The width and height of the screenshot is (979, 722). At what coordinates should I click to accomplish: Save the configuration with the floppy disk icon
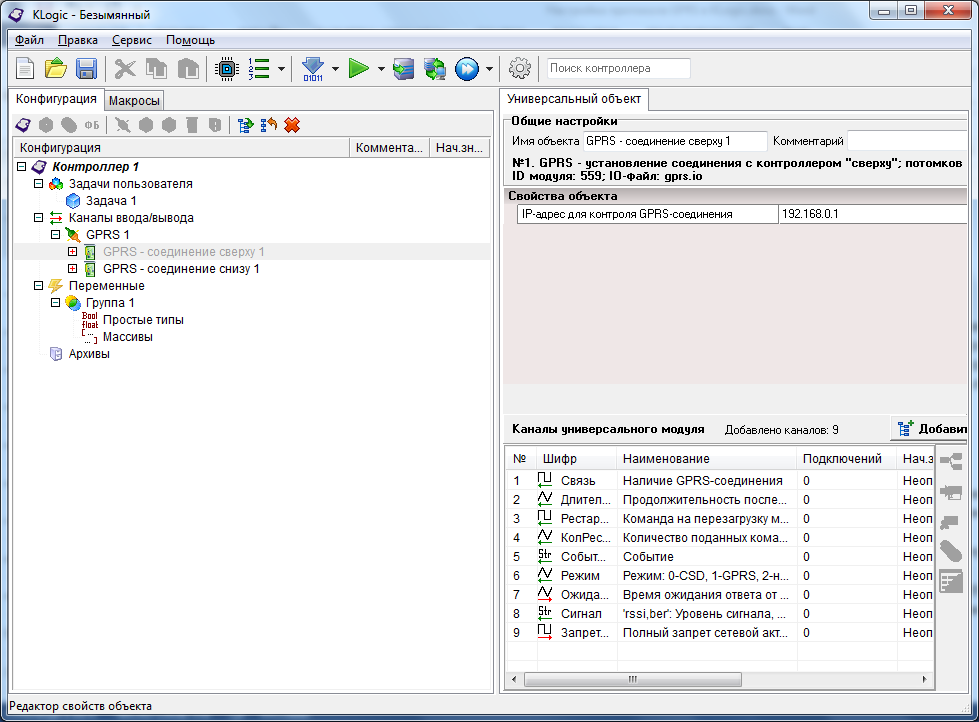(x=86, y=69)
